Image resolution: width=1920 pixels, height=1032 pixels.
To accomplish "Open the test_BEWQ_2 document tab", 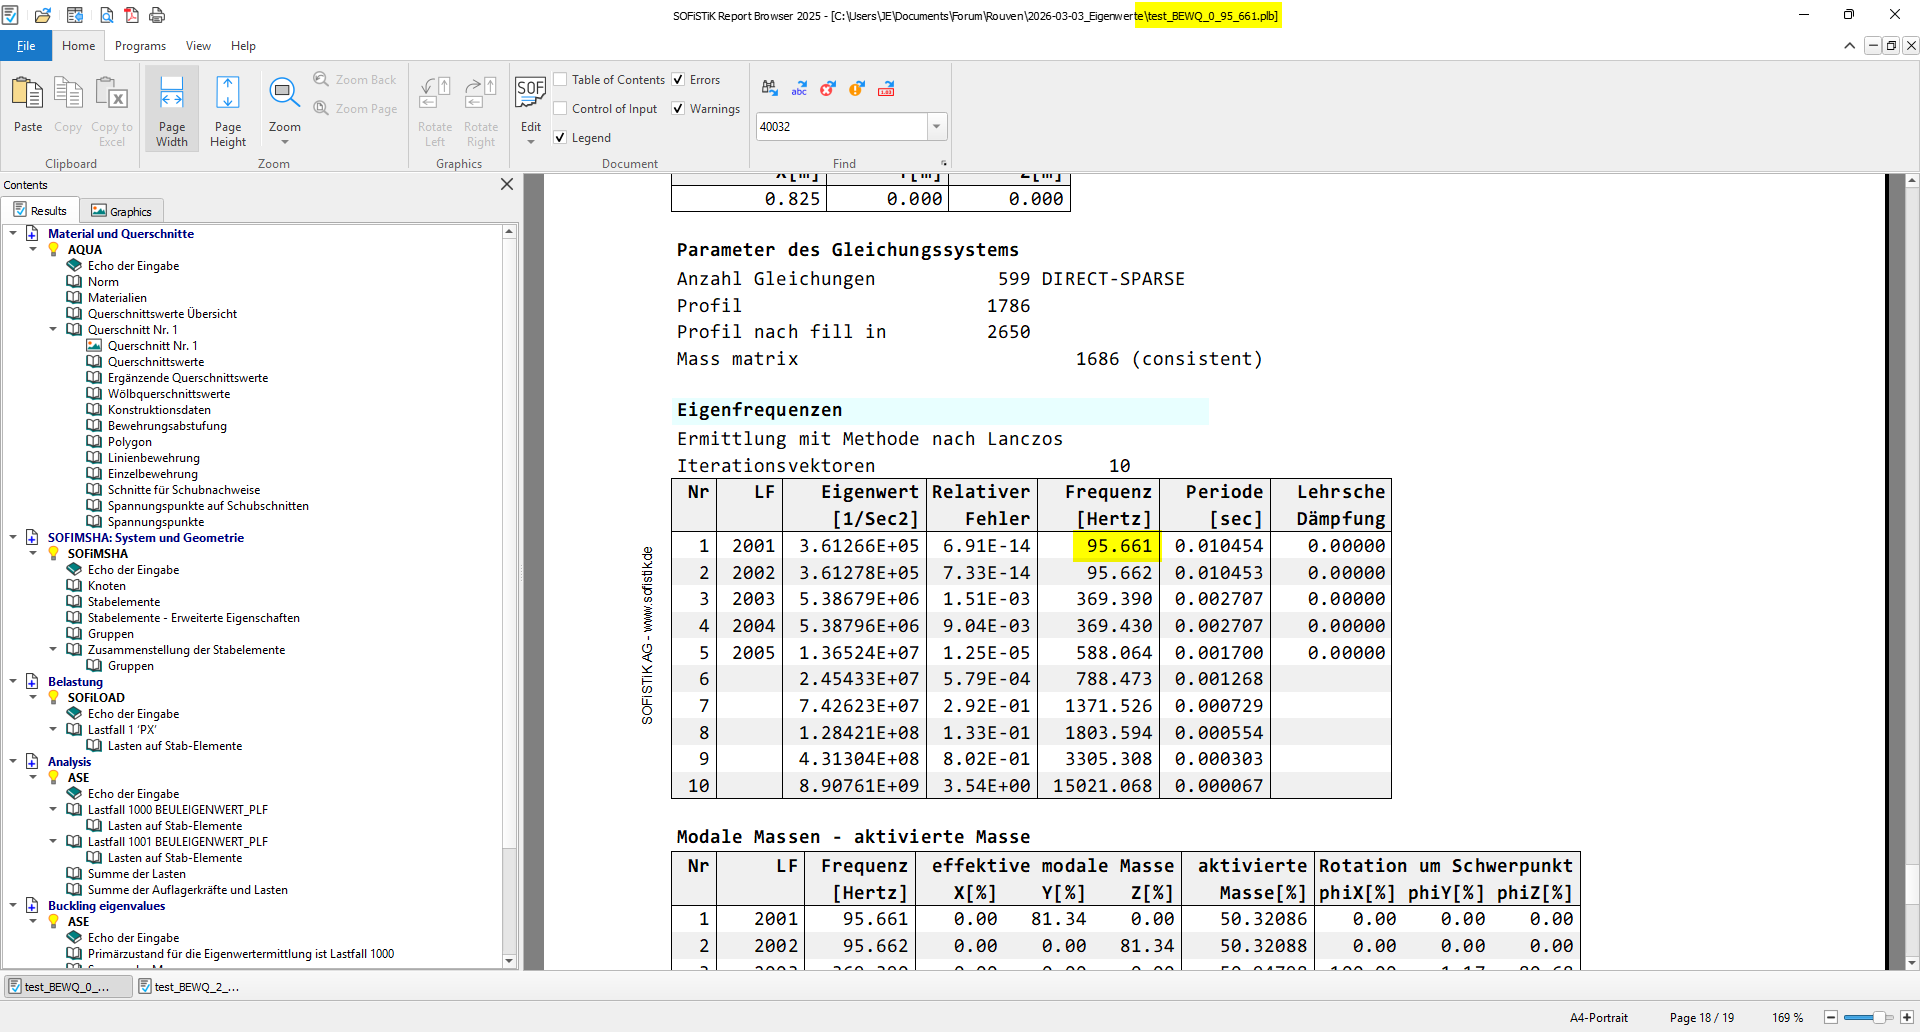I will [190, 987].
